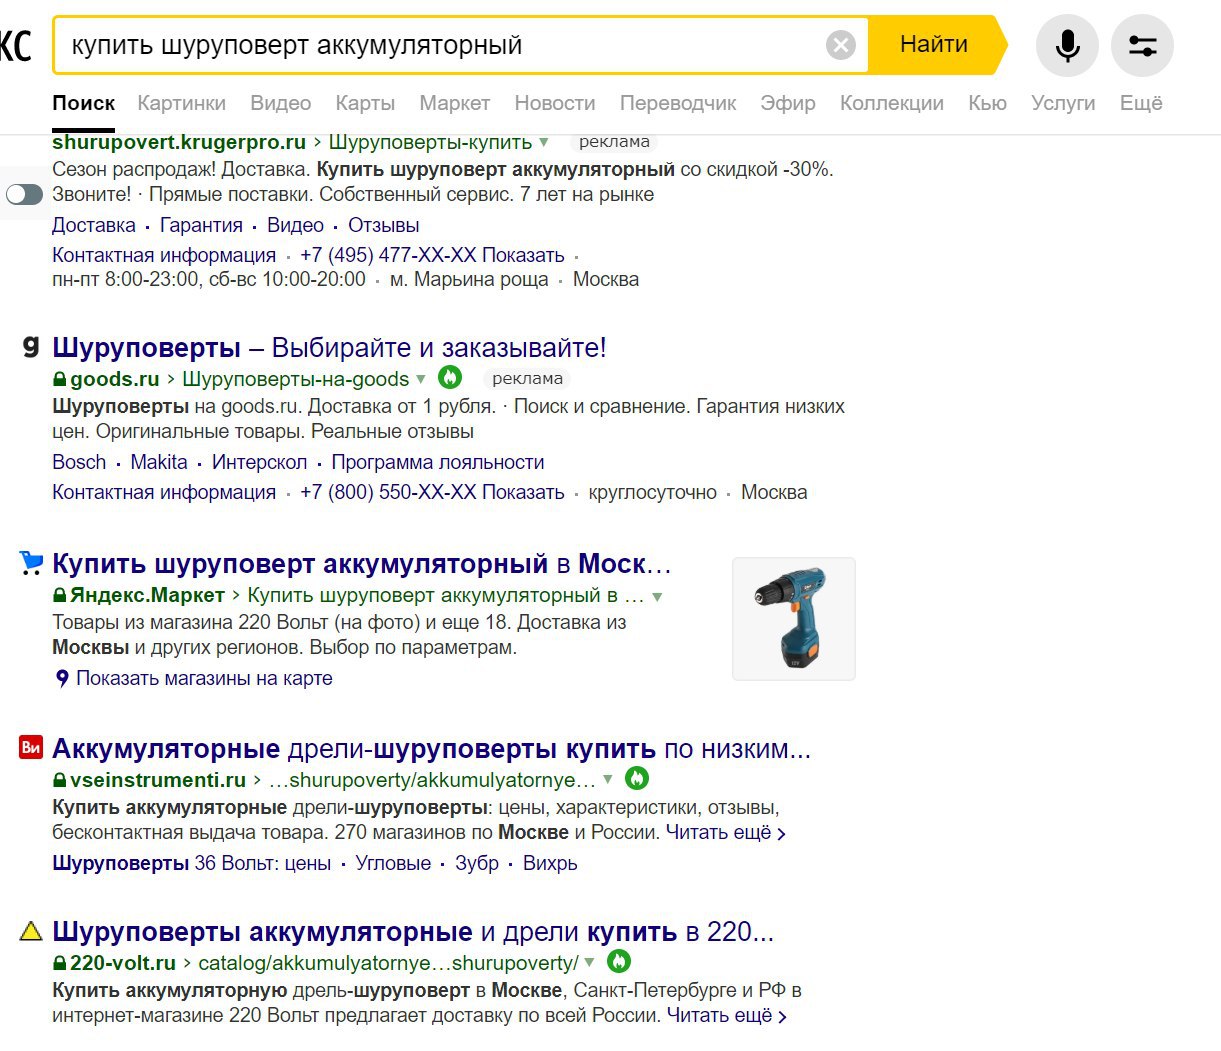The width and height of the screenshot is (1221, 1051).
Task: Click yellow triangle 220-volt favicon
Action: click(x=31, y=932)
